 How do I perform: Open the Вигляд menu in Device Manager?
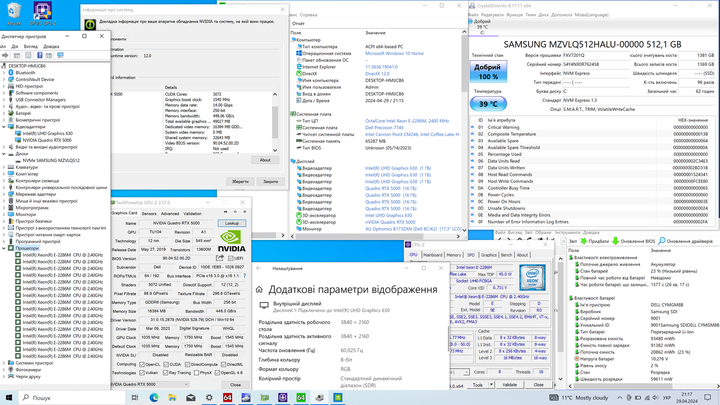point(31,46)
